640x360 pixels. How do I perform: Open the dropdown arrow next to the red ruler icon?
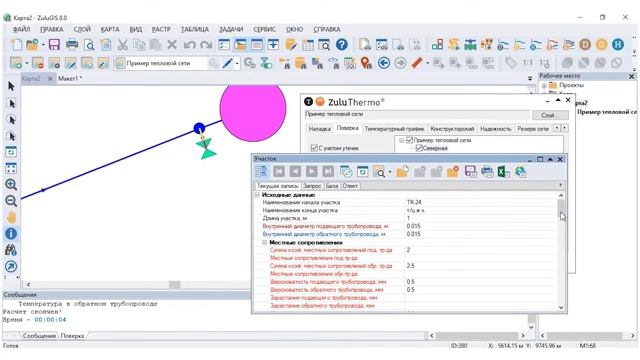pyautogui.click(x=427, y=63)
